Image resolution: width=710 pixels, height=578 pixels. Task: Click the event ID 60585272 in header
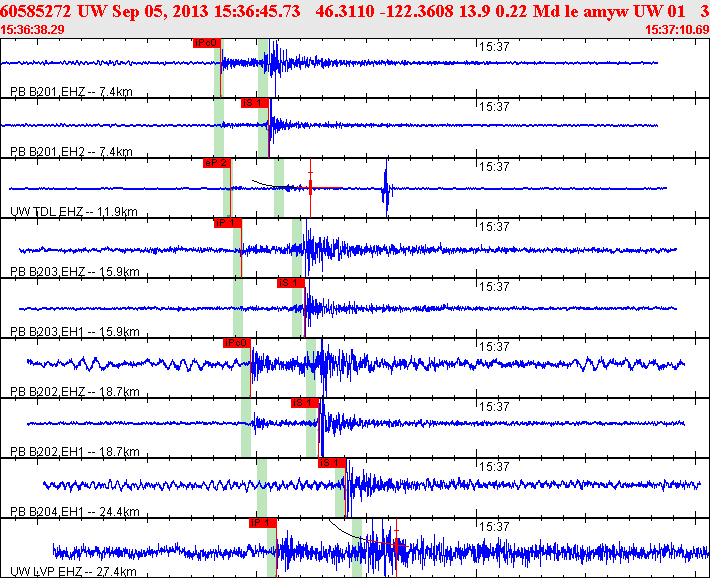coord(35,11)
